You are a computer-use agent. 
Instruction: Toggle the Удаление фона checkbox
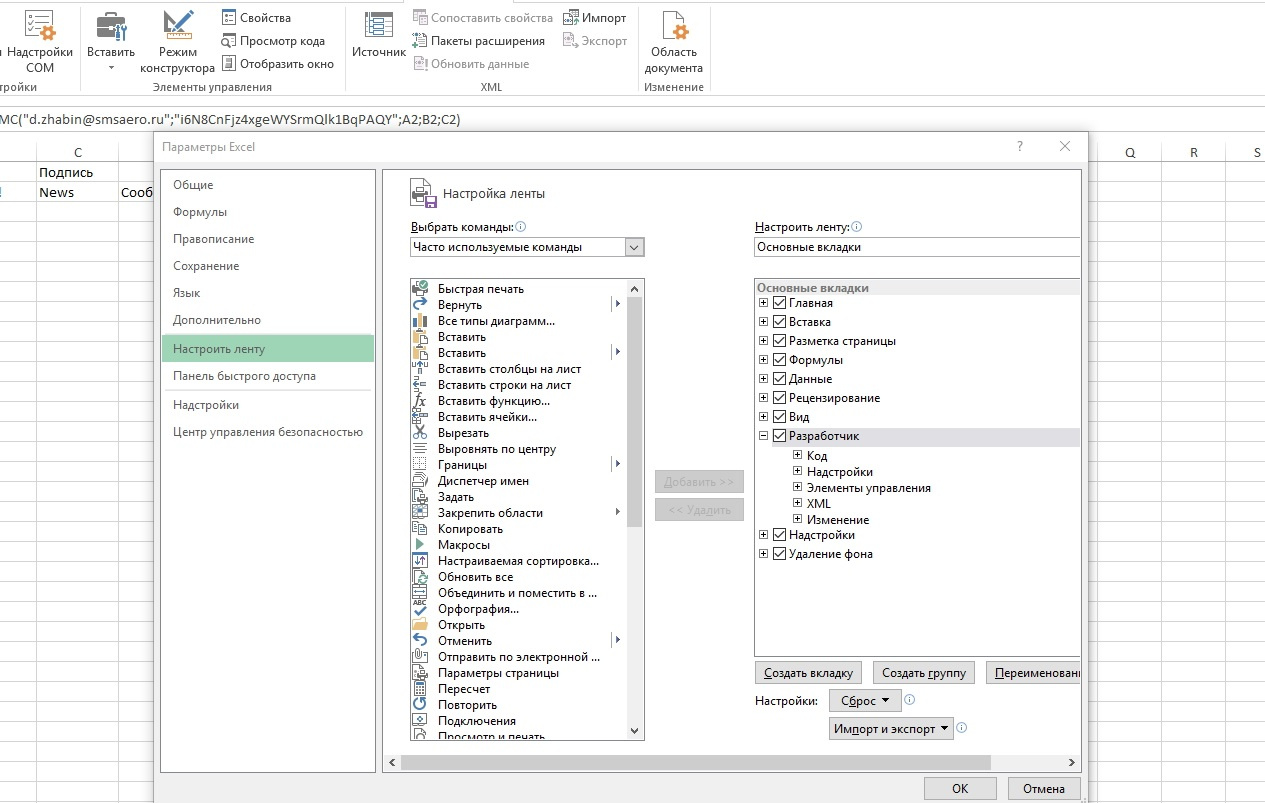[780, 554]
